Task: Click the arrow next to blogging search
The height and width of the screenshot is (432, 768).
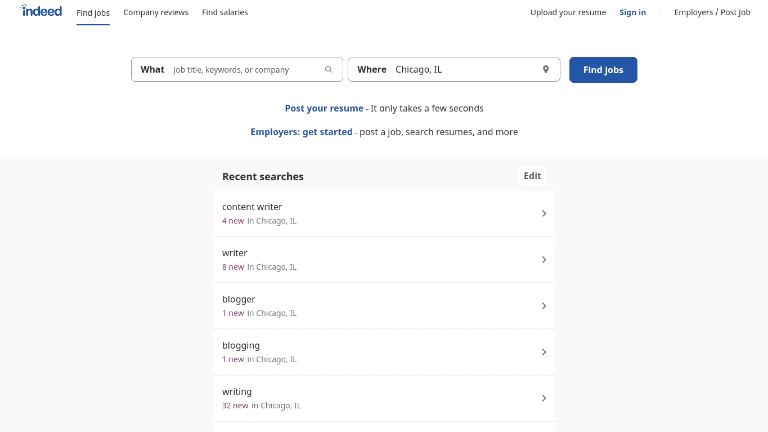Action: [543, 352]
